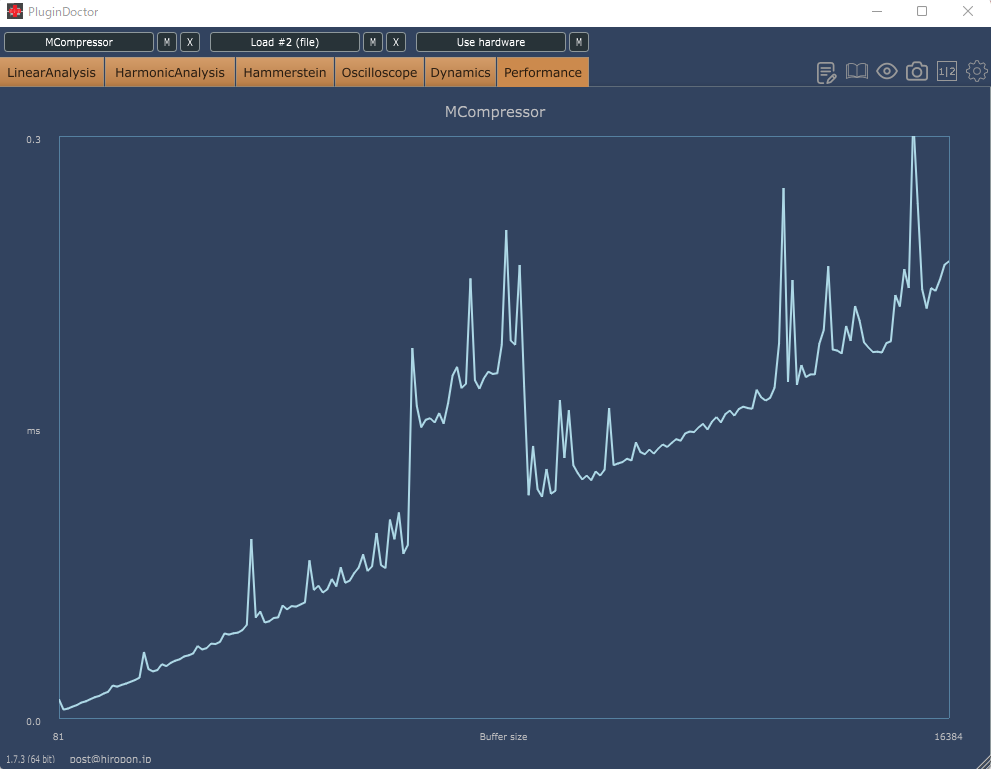Click the post@hiropon.jp email link

[111, 759]
